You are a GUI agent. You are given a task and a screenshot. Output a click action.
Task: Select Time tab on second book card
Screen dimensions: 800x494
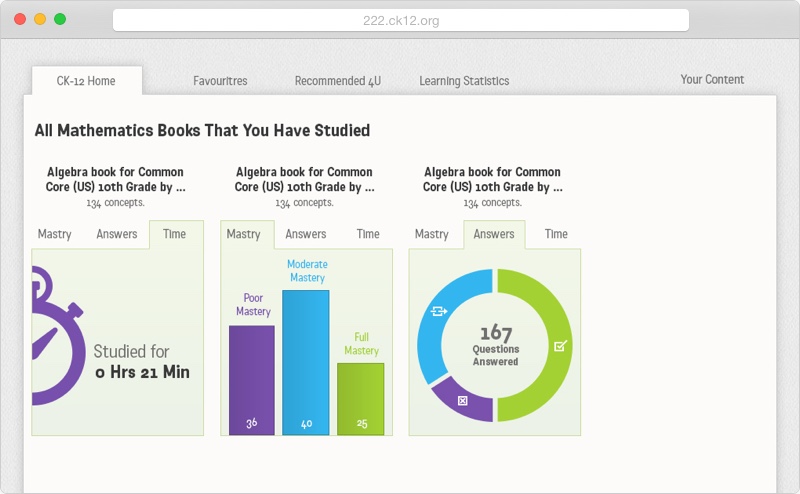tap(368, 234)
